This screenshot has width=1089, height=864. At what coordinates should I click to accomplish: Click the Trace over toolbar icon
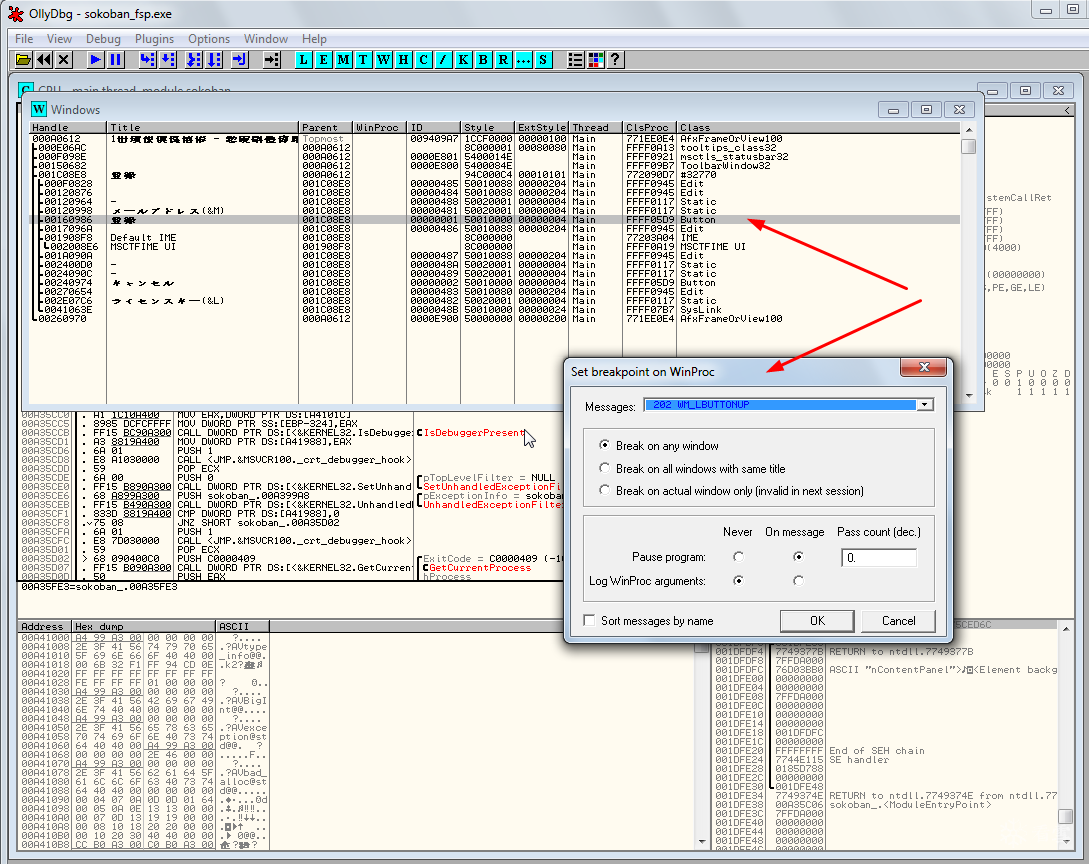pos(215,60)
